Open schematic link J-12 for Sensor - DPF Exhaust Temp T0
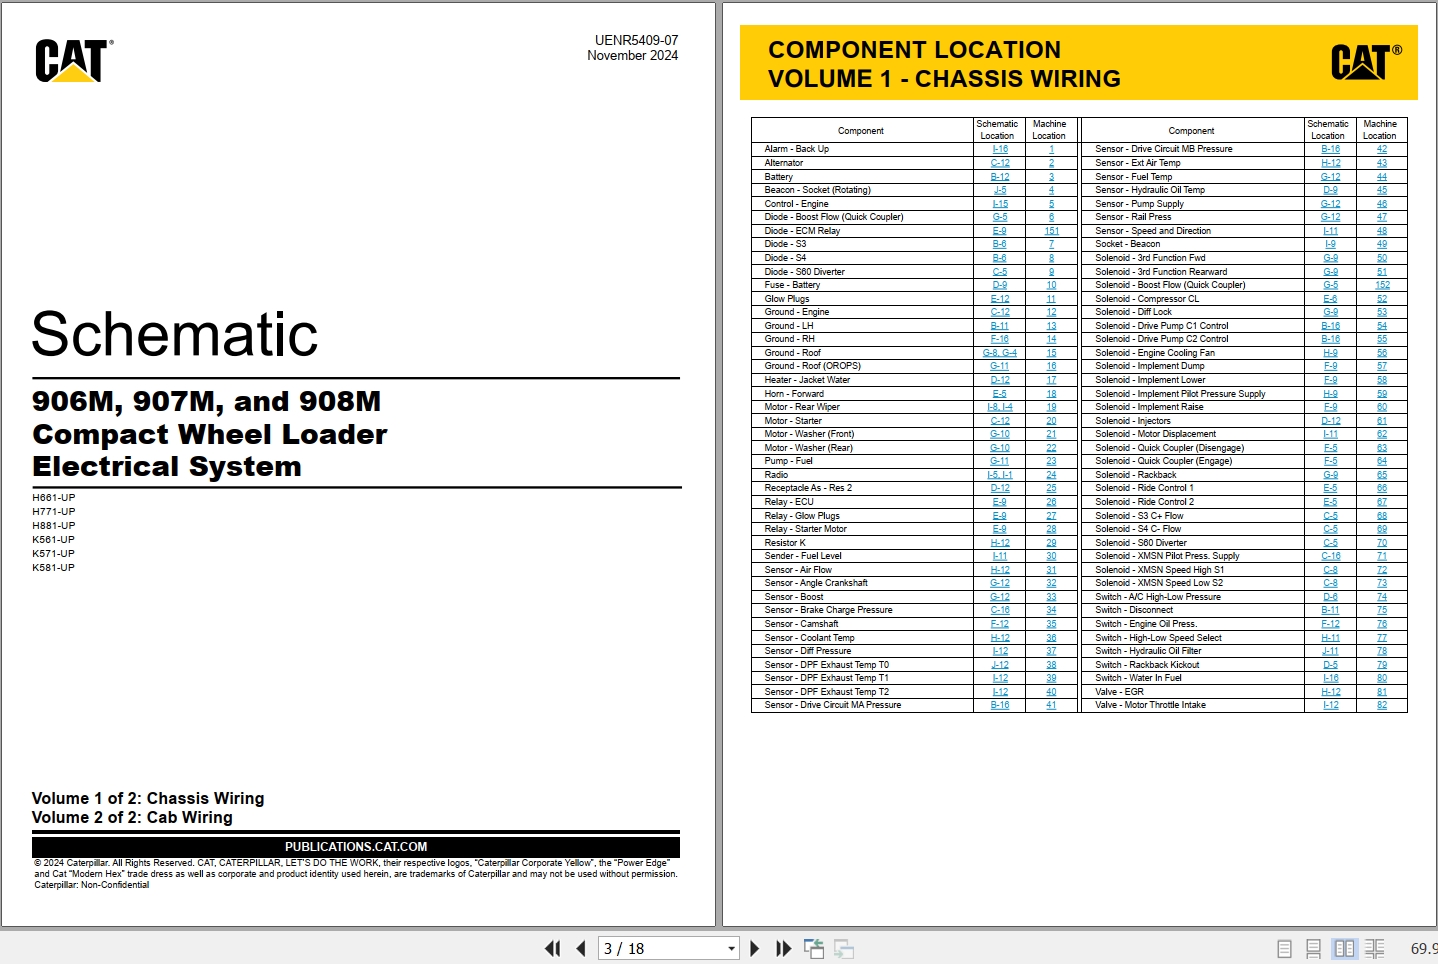Image resolution: width=1438 pixels, height=964 pixels. tap(1000, 665)
